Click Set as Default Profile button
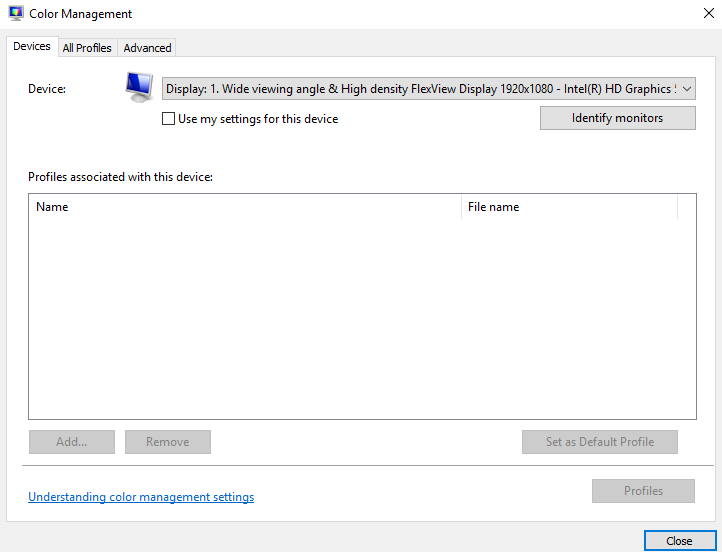The height and width of the screenshot is (552, 722). (x=600, y=442)
